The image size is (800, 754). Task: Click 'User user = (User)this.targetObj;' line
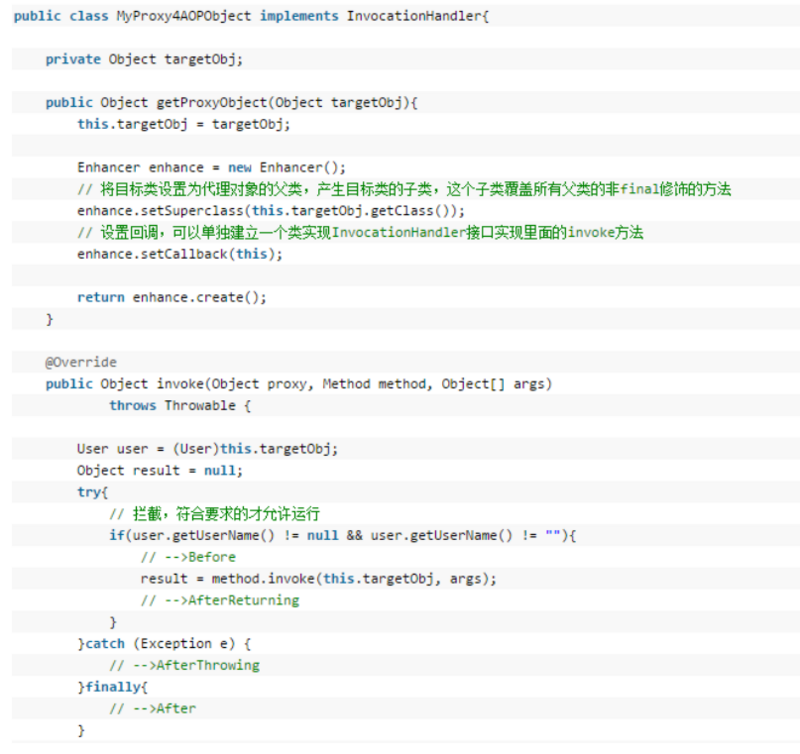pos(208,449)
